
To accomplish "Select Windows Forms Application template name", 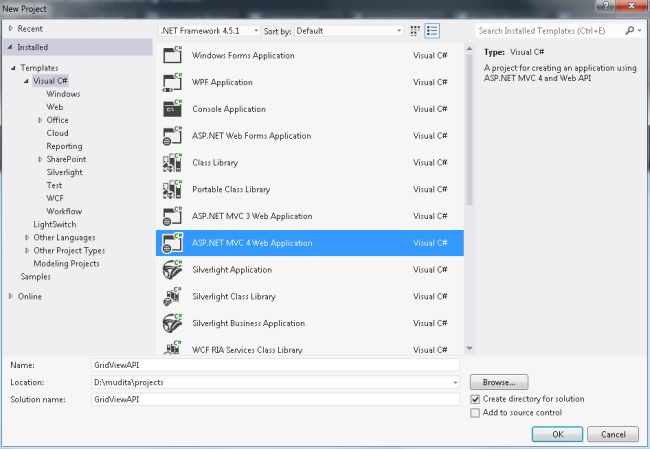I will (243, 55).
